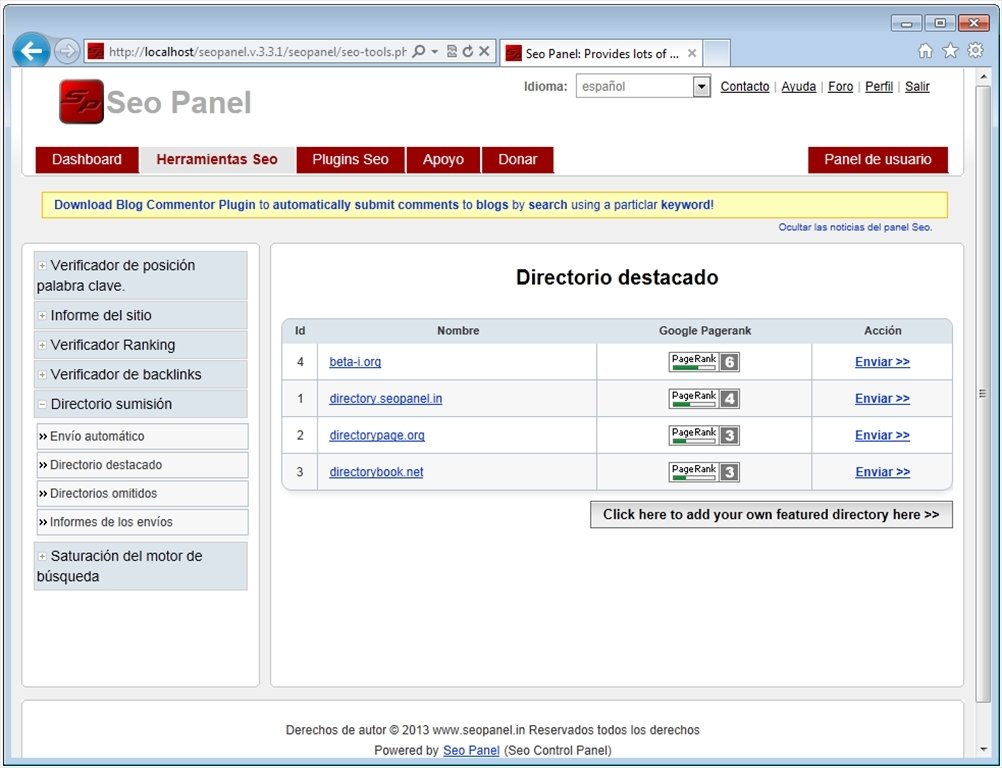This screenshot has width=1002, height=768.
Task: Click the Nombre column header
Action: (x=458, y=331)
